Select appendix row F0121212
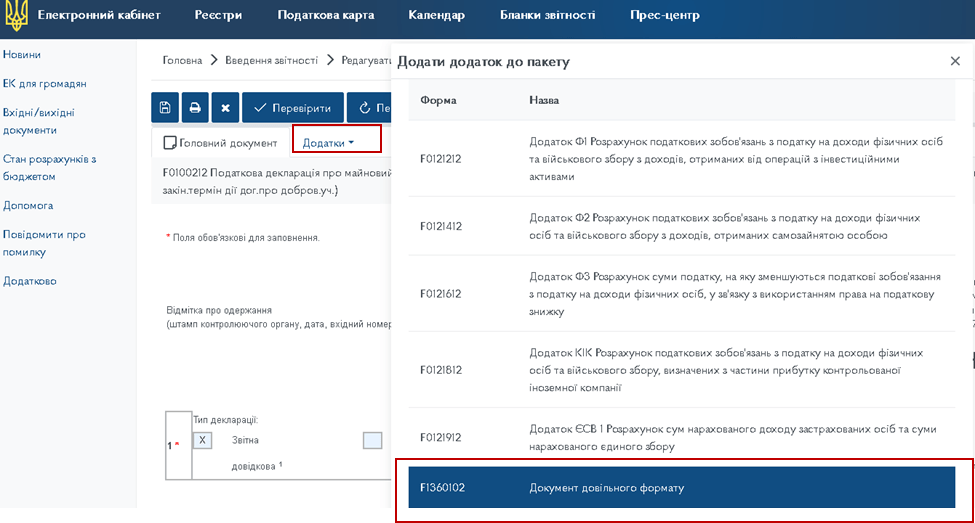This screenshot has width=975, height=523. click(x=681, y=159)
